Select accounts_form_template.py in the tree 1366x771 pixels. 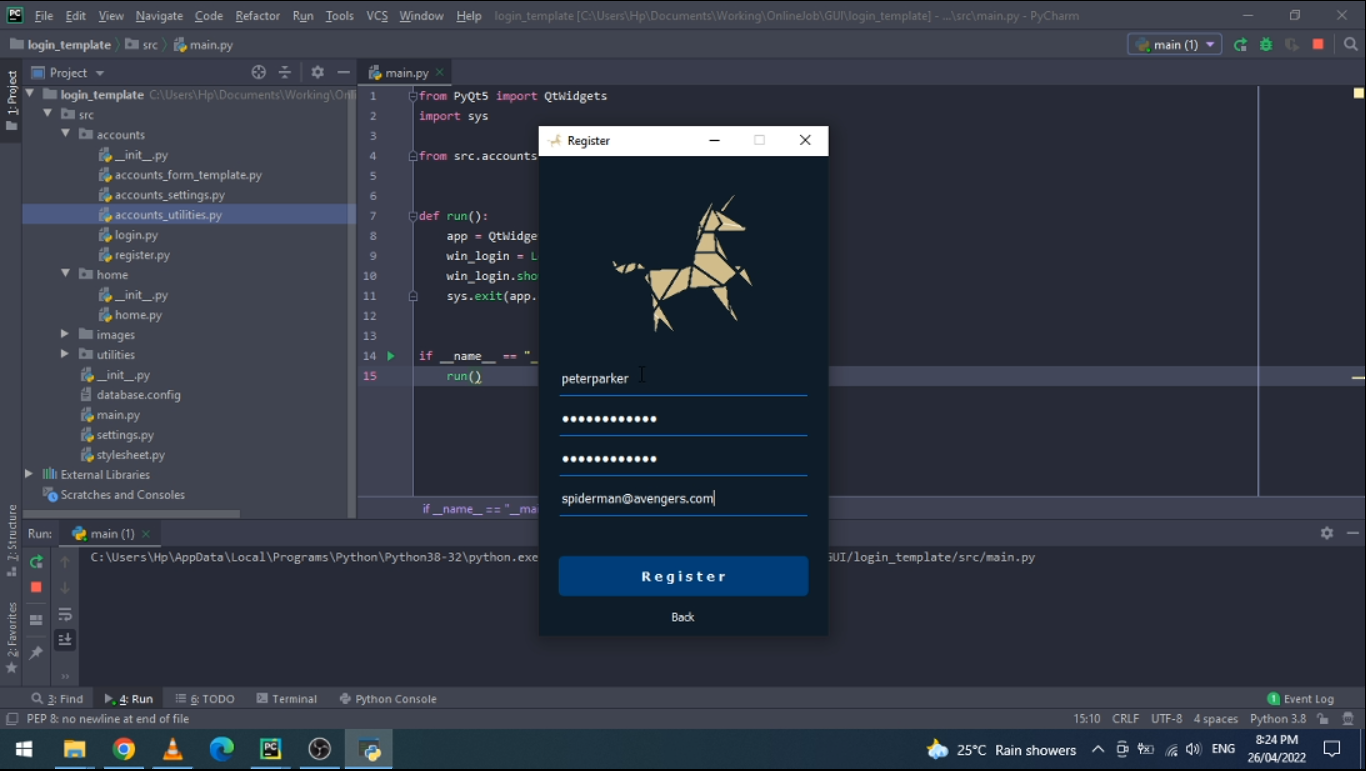(x=188, y=175)
